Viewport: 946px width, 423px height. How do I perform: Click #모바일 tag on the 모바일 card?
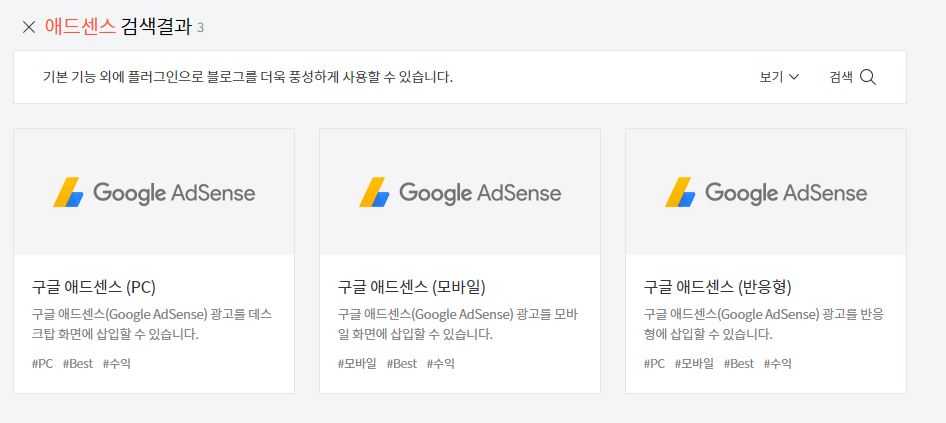[x=357, y=364]
